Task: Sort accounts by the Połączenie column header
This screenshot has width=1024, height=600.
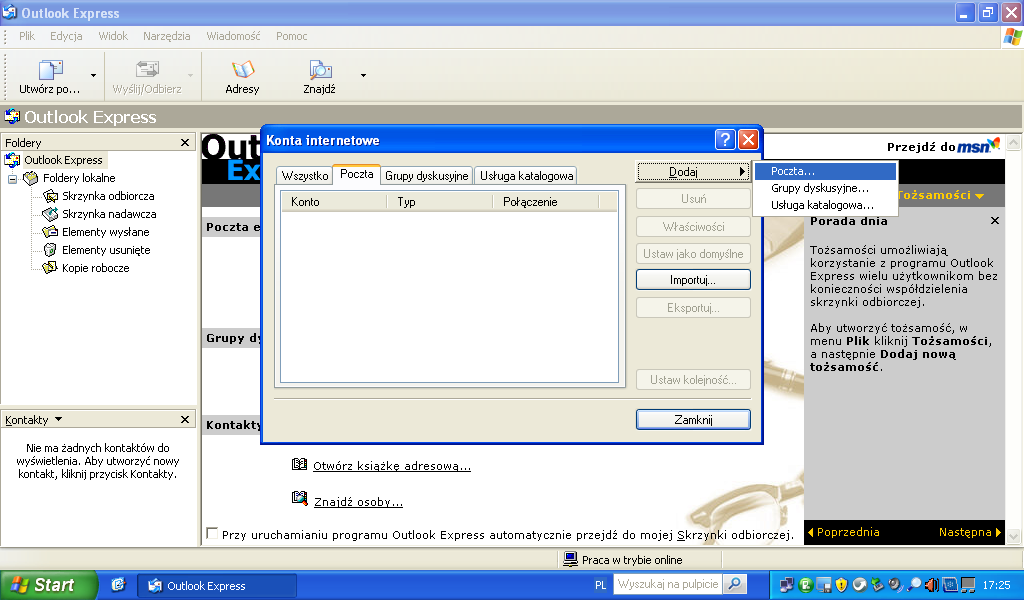Action: click(x=545, y=202)
